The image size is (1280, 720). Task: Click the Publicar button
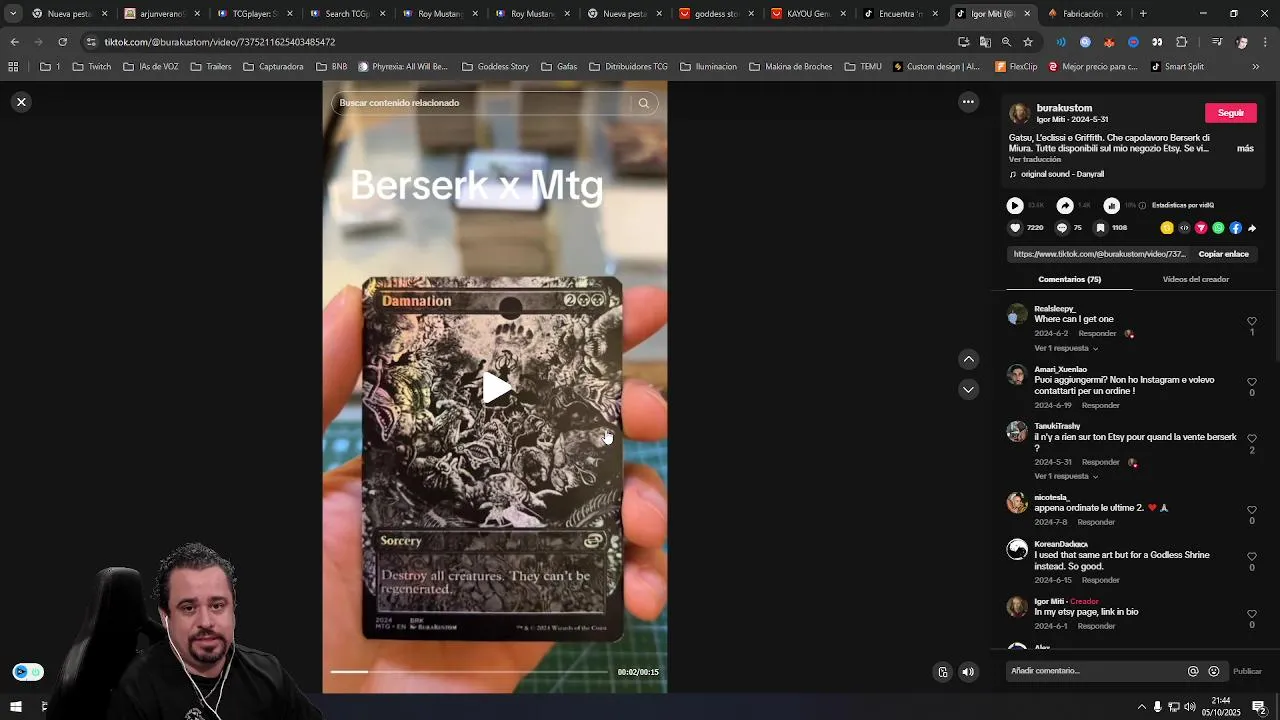[1247, 671]
